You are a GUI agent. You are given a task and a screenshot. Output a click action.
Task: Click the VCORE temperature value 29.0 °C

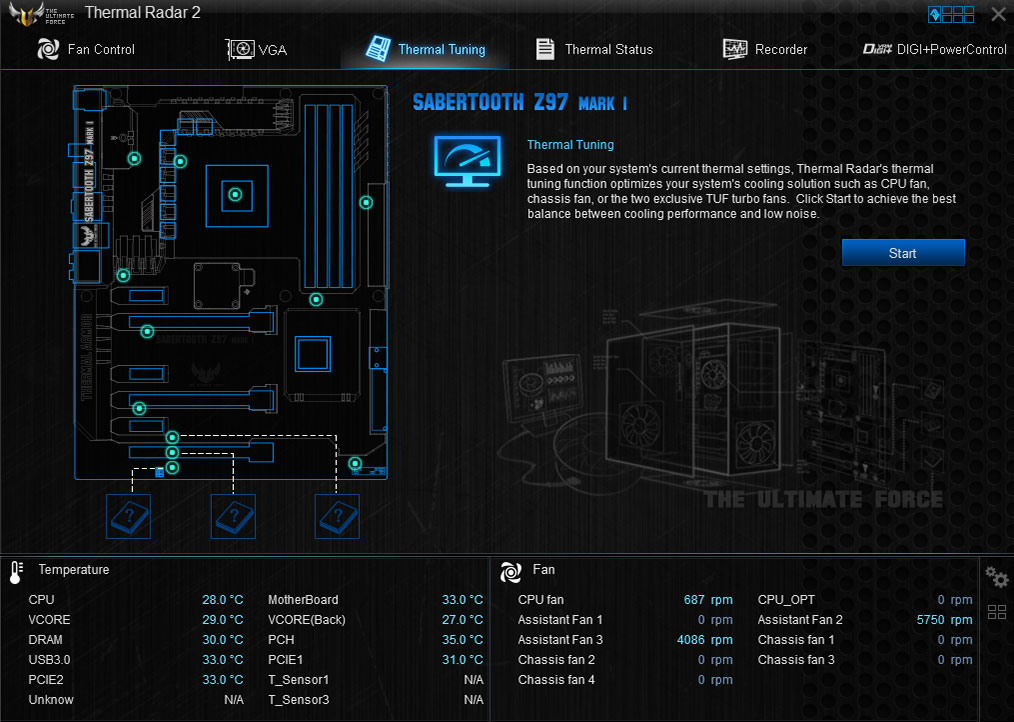pyautogui.click(x=222, y=620)
